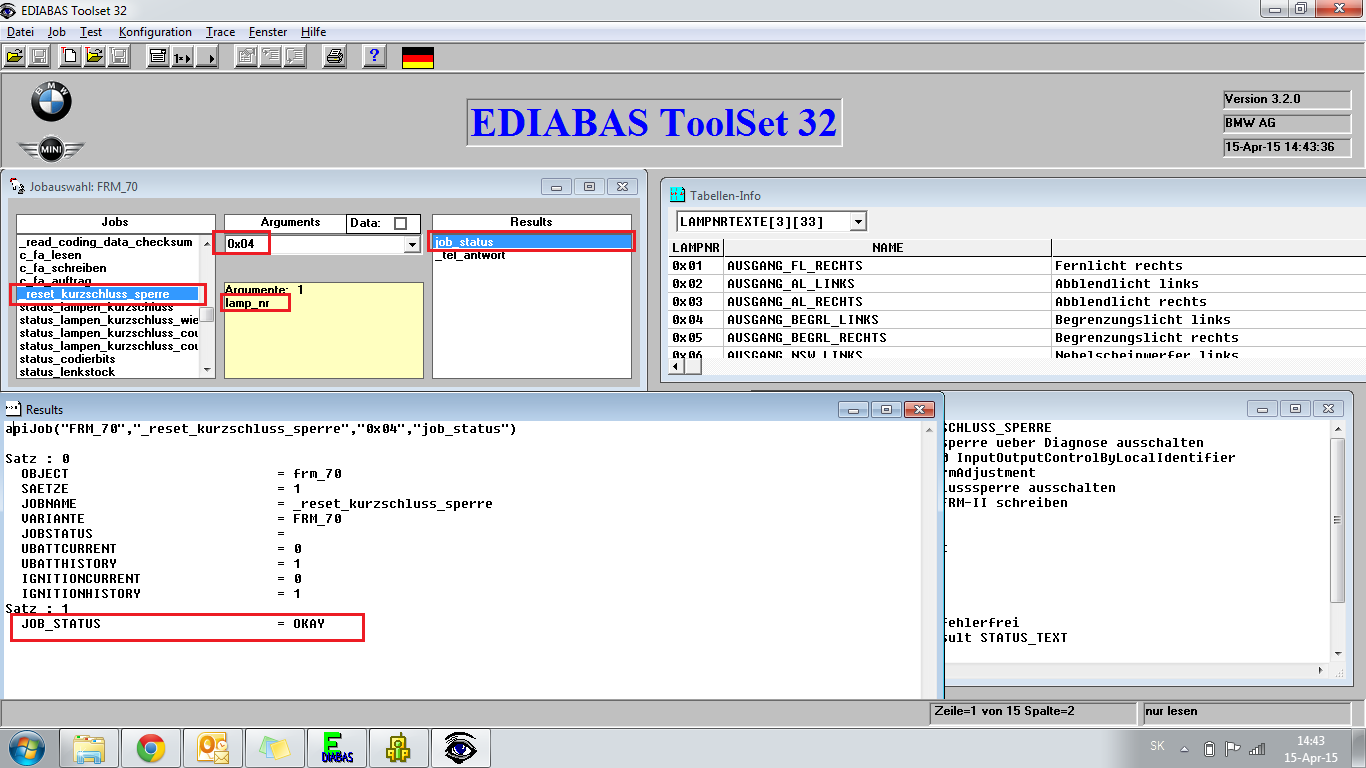Switch language via the German flag icon
1366x768 pixels.
coord(417,57)
